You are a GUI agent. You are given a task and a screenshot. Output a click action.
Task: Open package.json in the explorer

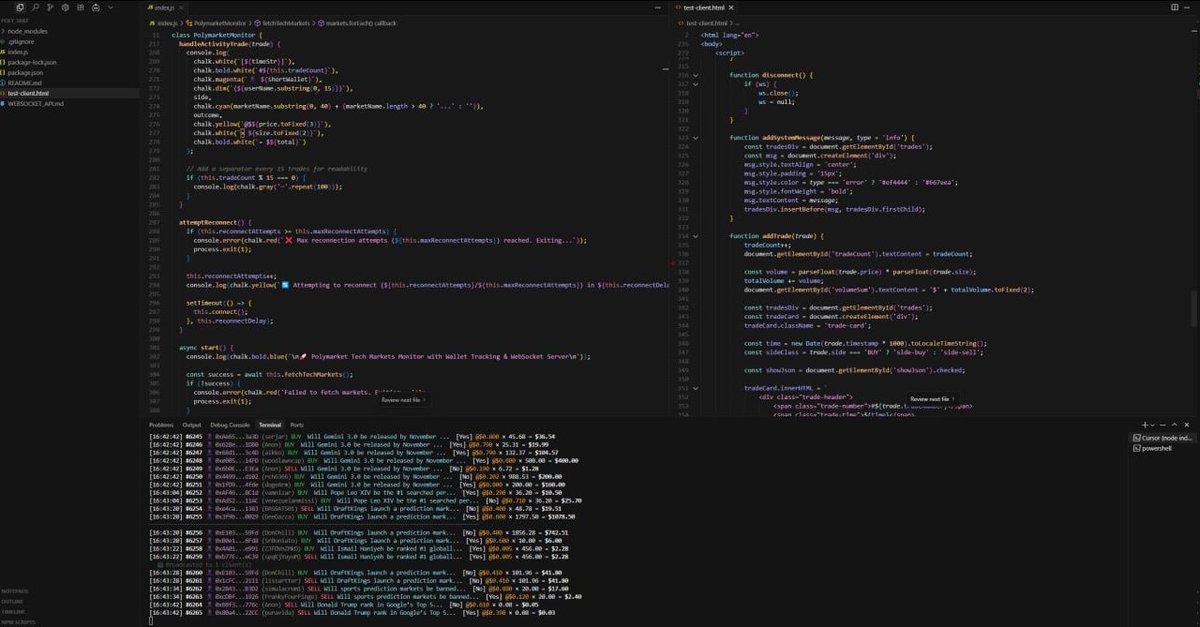point(25,73)
